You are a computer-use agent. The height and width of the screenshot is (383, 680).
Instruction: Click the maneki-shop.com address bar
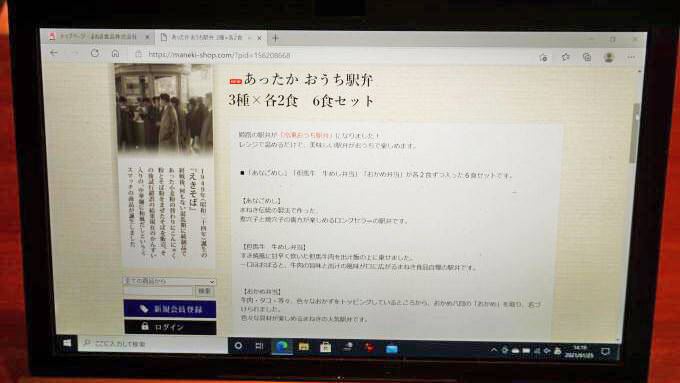(x=219, y=55)
